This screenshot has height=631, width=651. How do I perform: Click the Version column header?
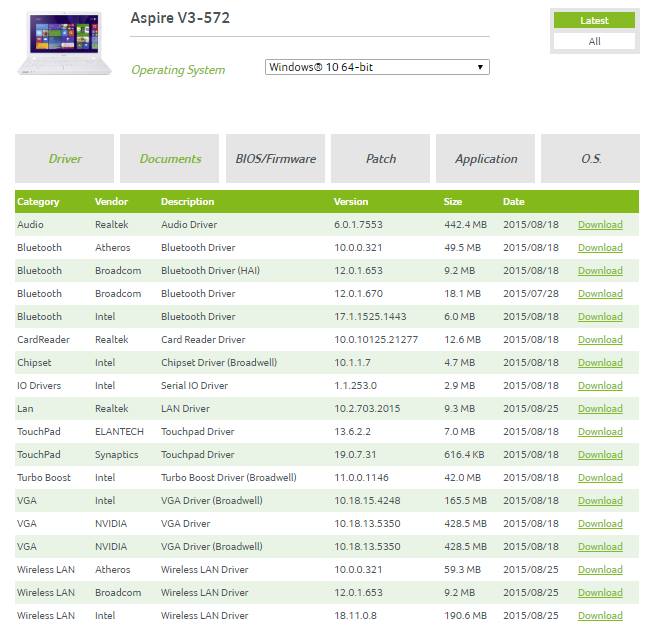point(351,202)
